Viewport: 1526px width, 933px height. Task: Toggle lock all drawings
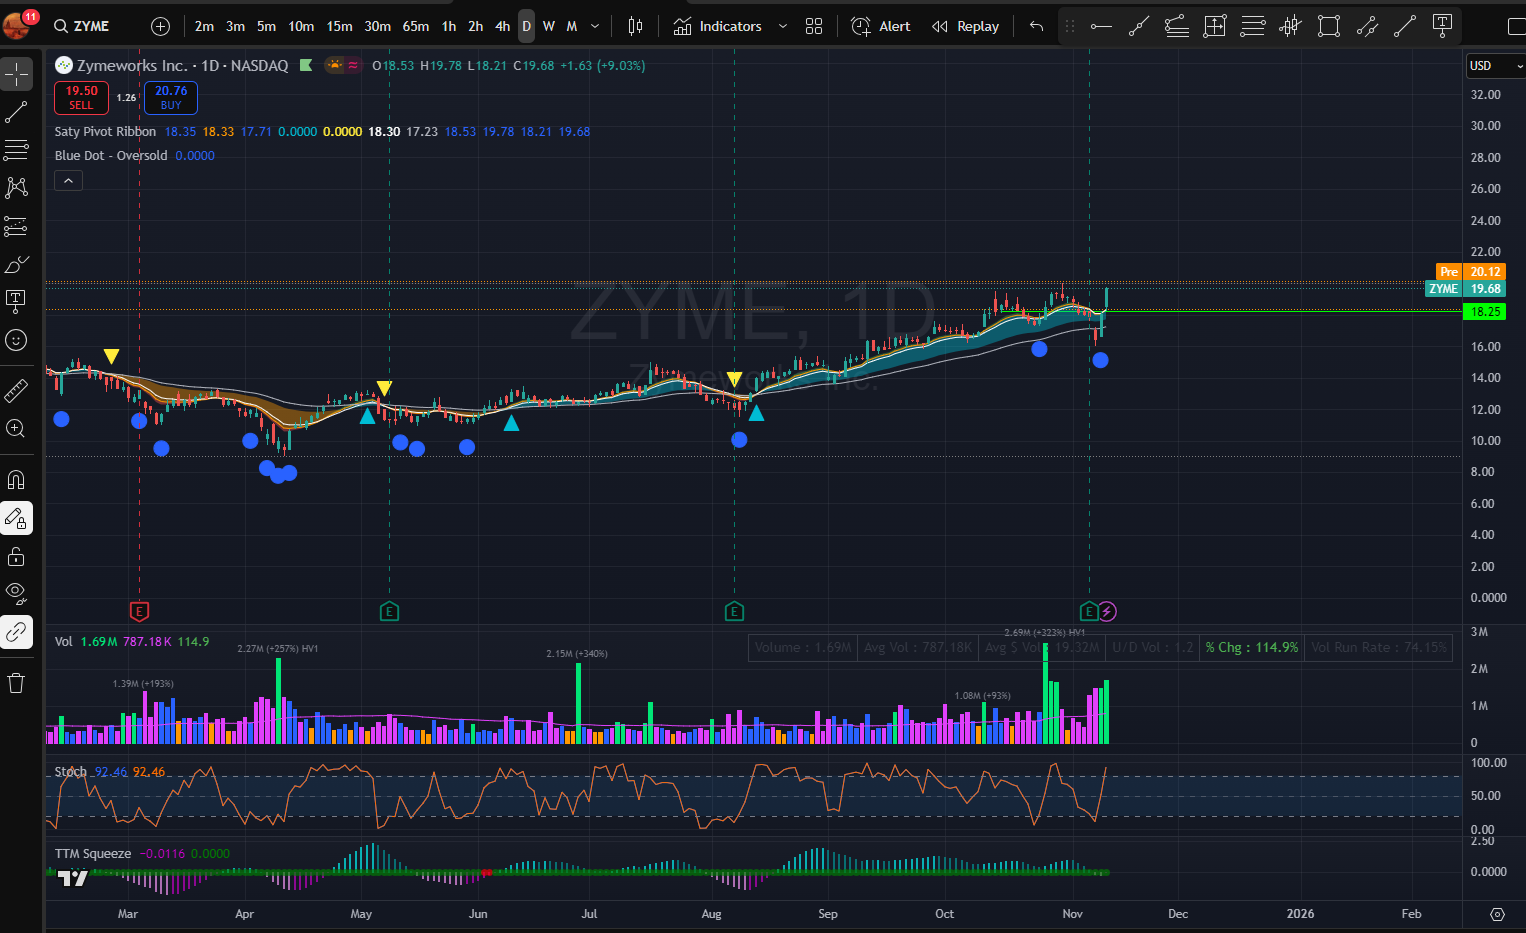(17, 556)
